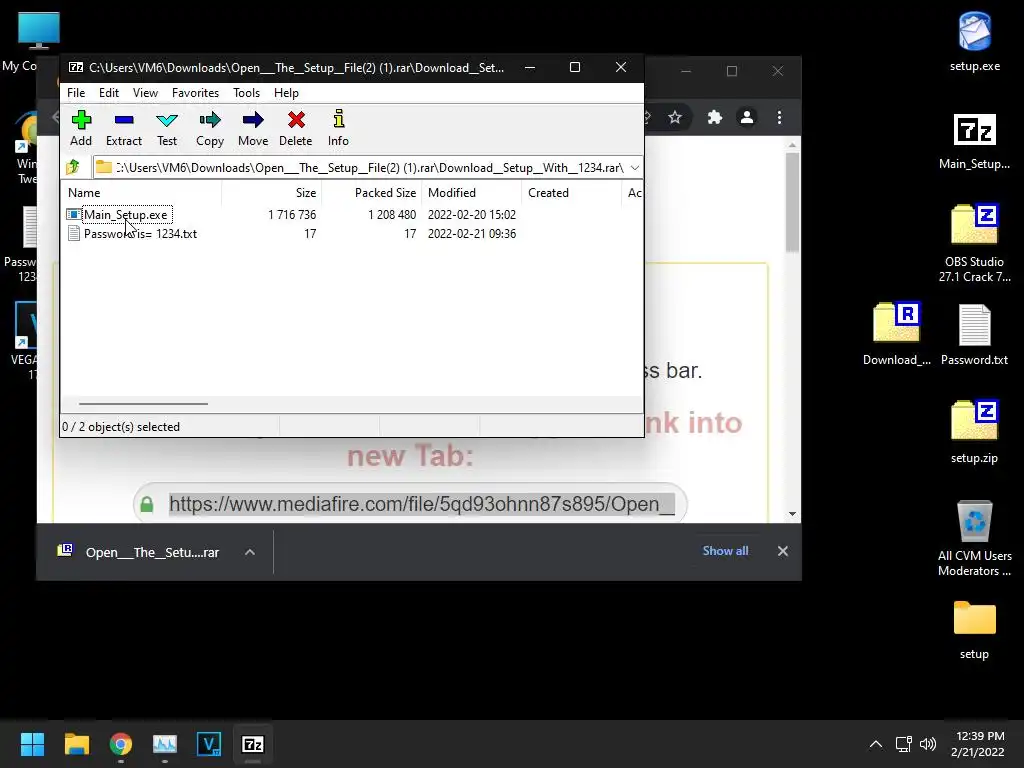Open the File menu
The image size is (1024, 768).
coord(76,93)
